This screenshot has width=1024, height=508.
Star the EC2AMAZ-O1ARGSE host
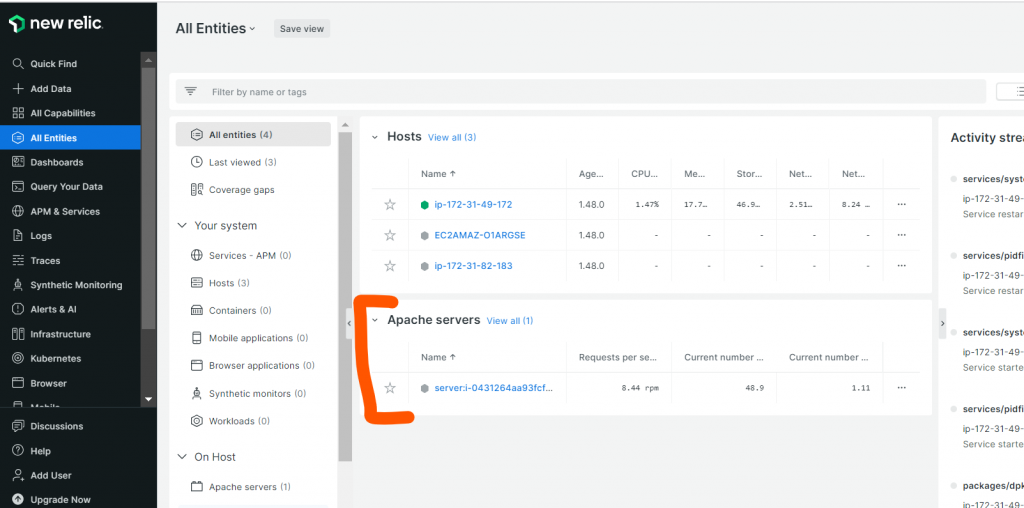[x=390, y=236]
